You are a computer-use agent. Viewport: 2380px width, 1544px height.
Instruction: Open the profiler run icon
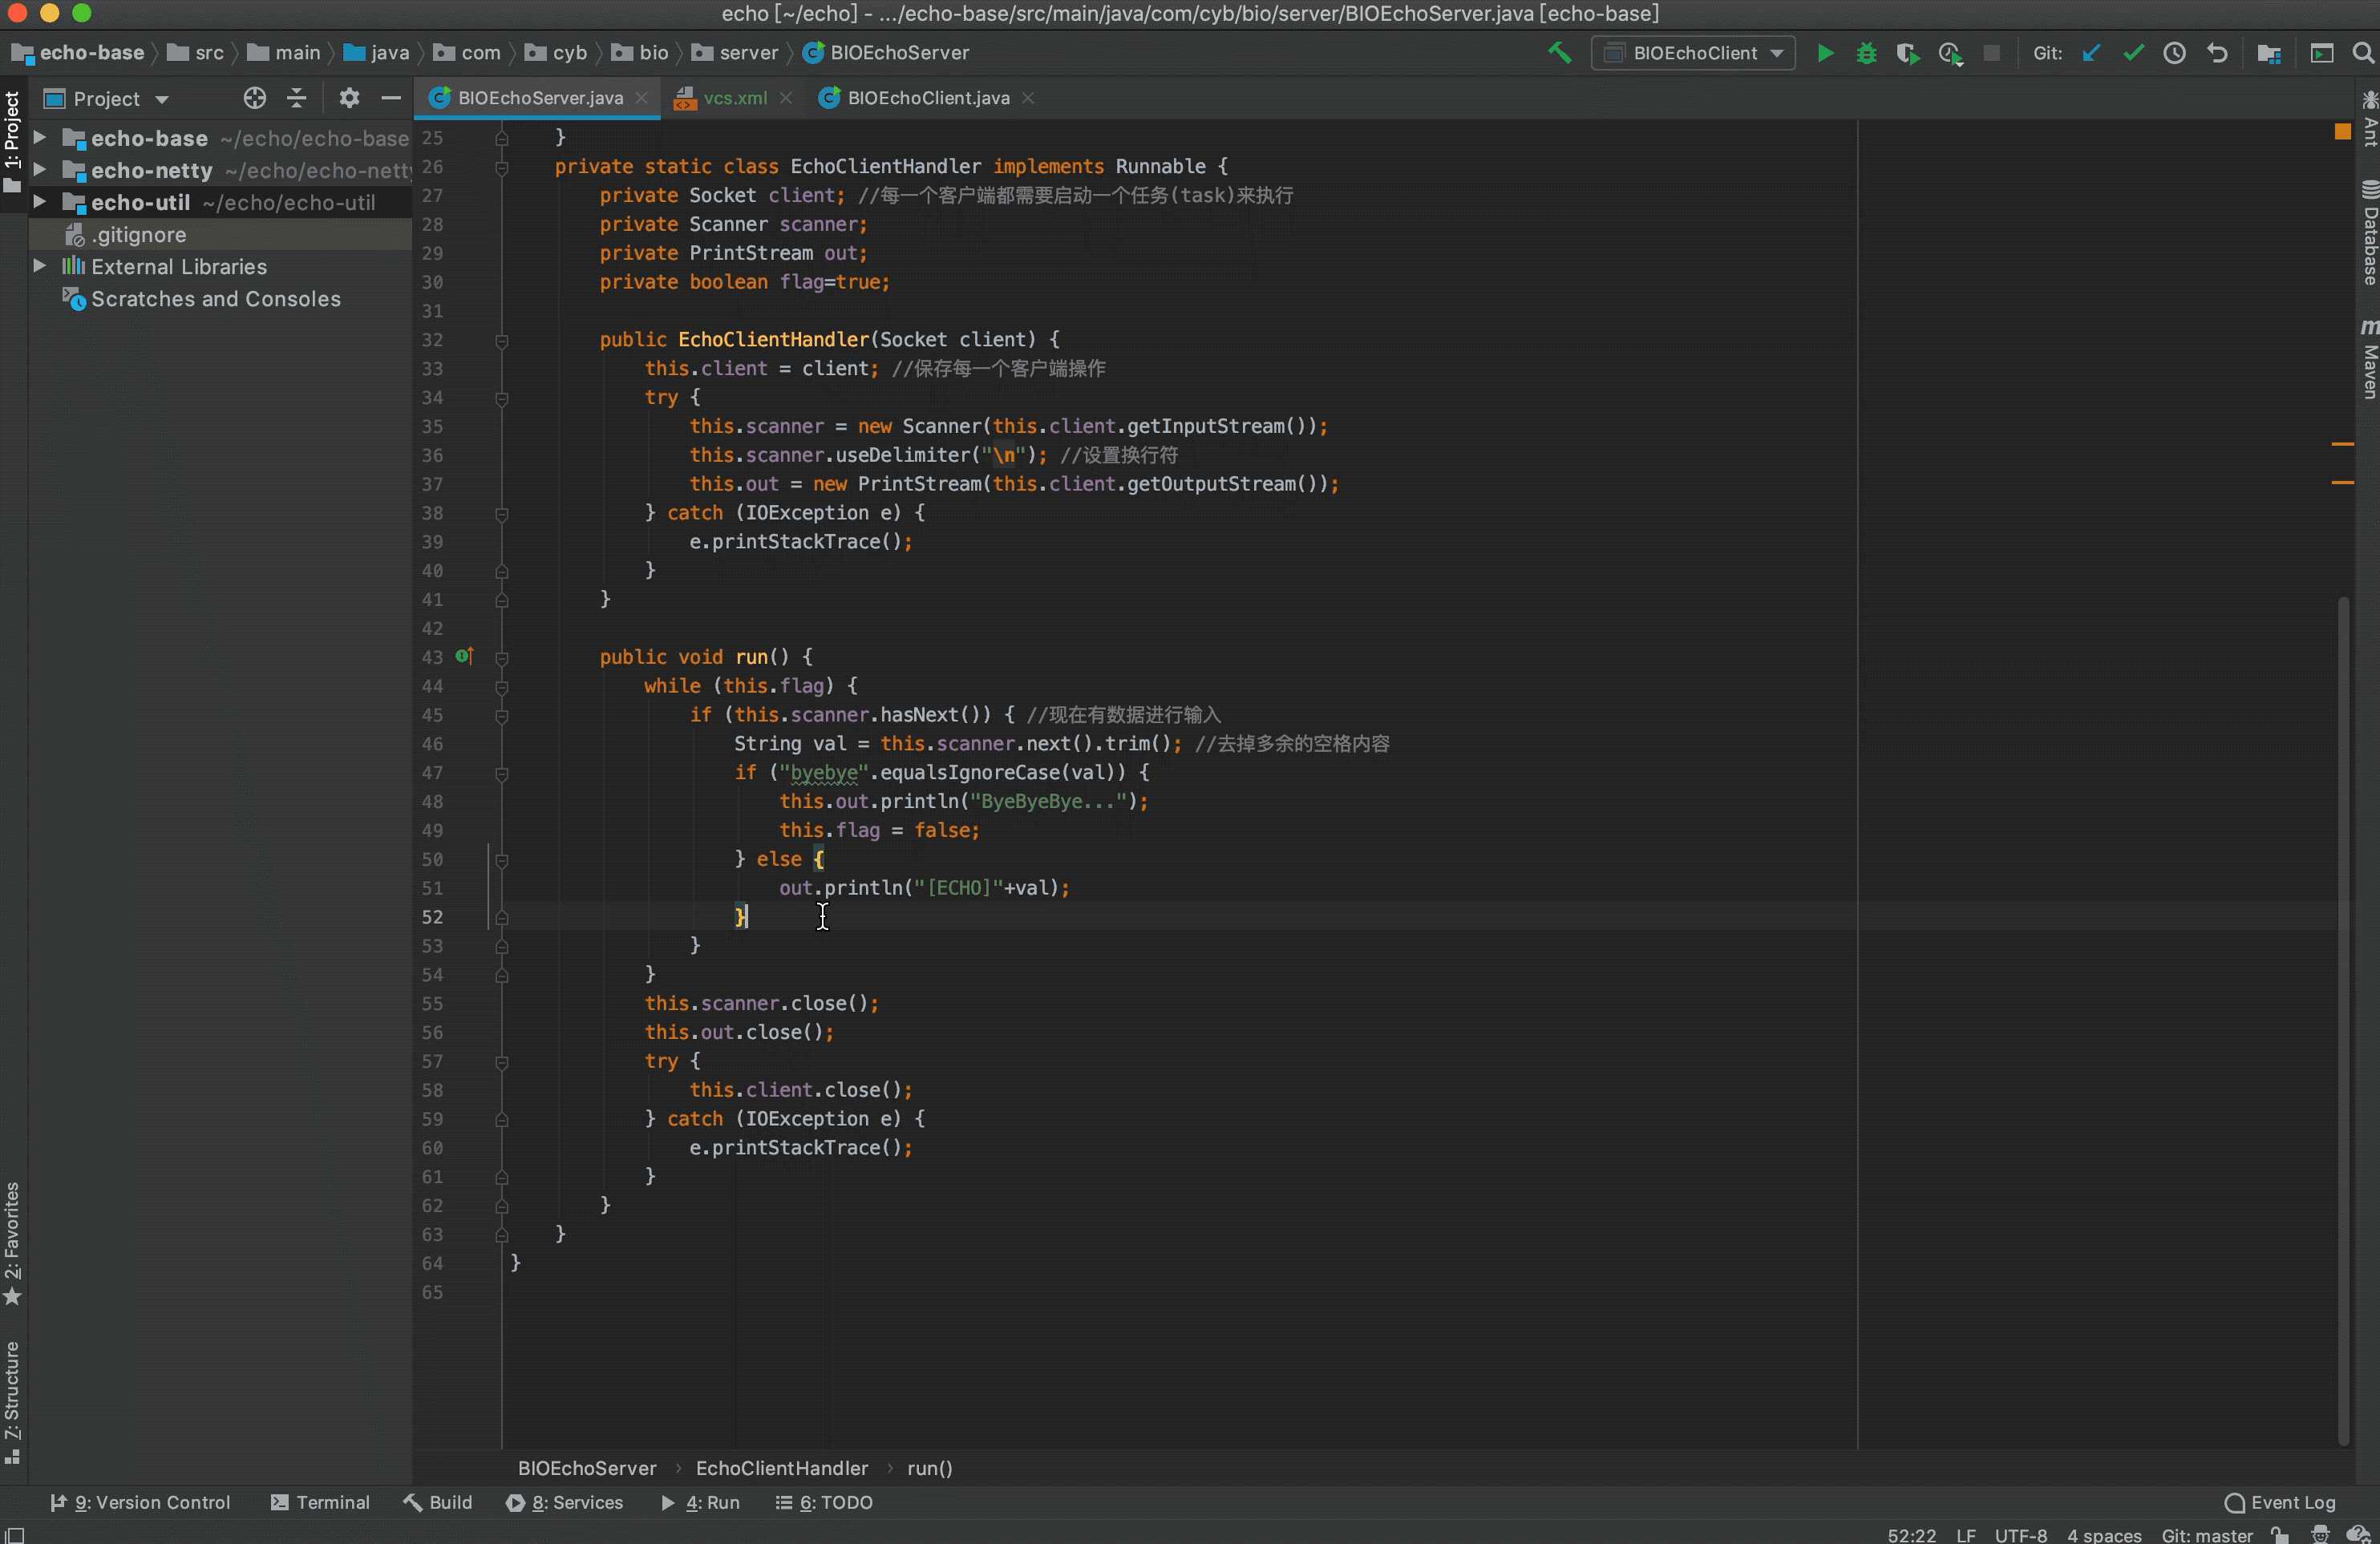(x=1950, y=53)
